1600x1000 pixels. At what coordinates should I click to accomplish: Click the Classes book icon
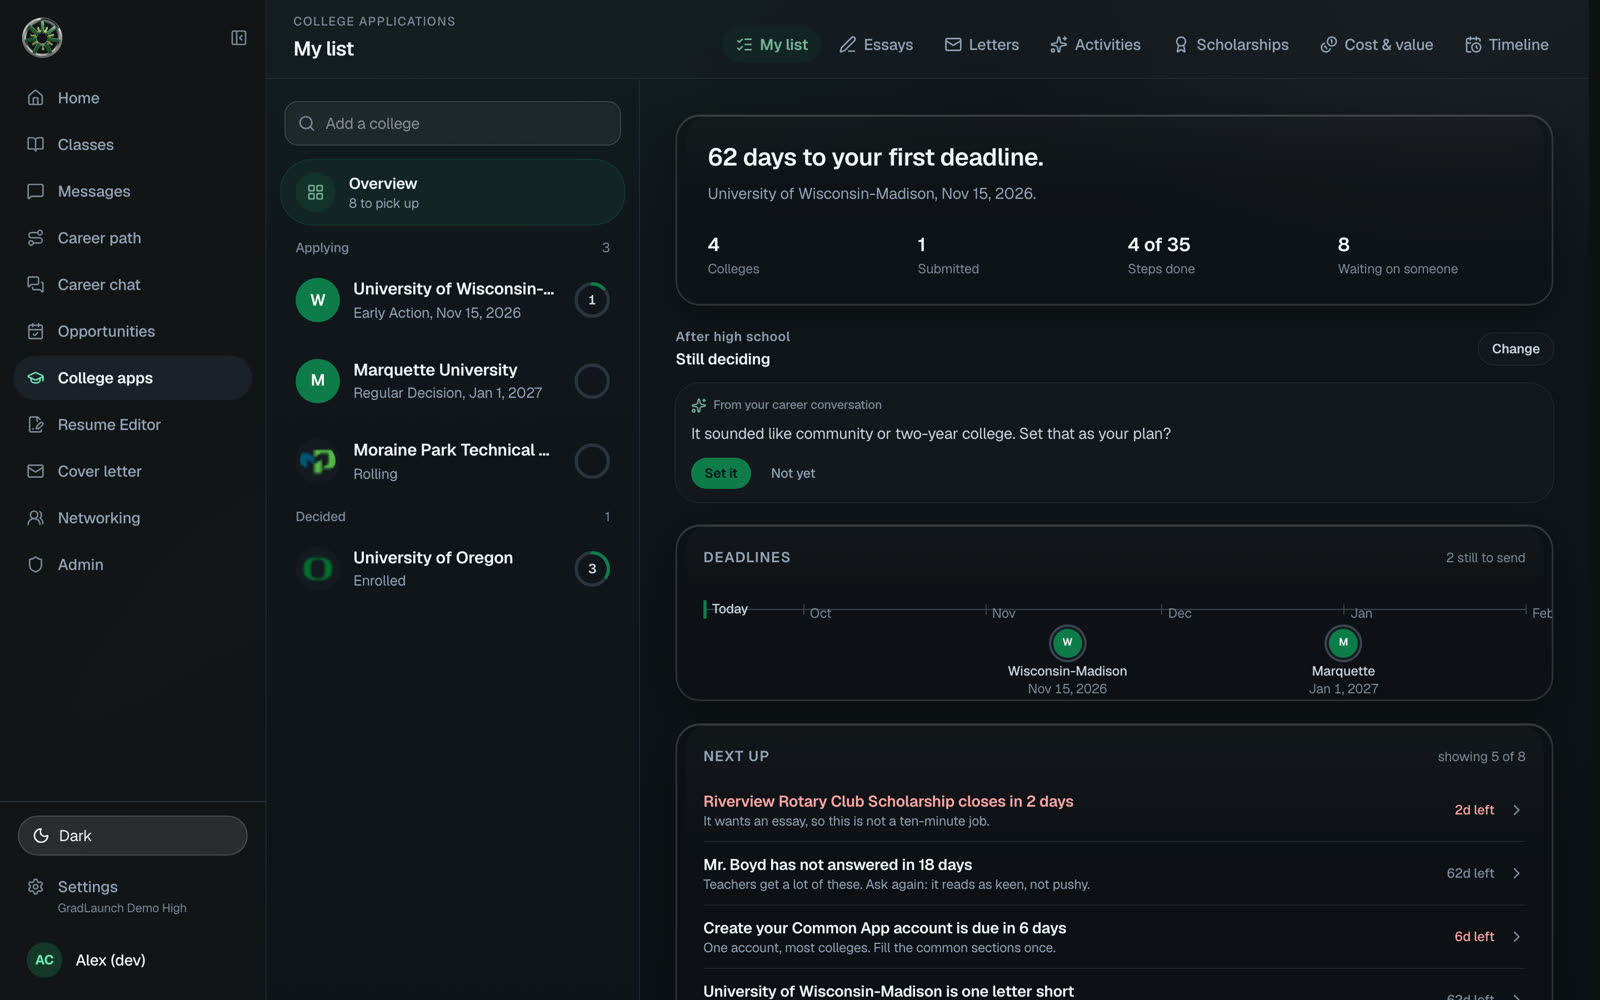click(x=36, y=145)
